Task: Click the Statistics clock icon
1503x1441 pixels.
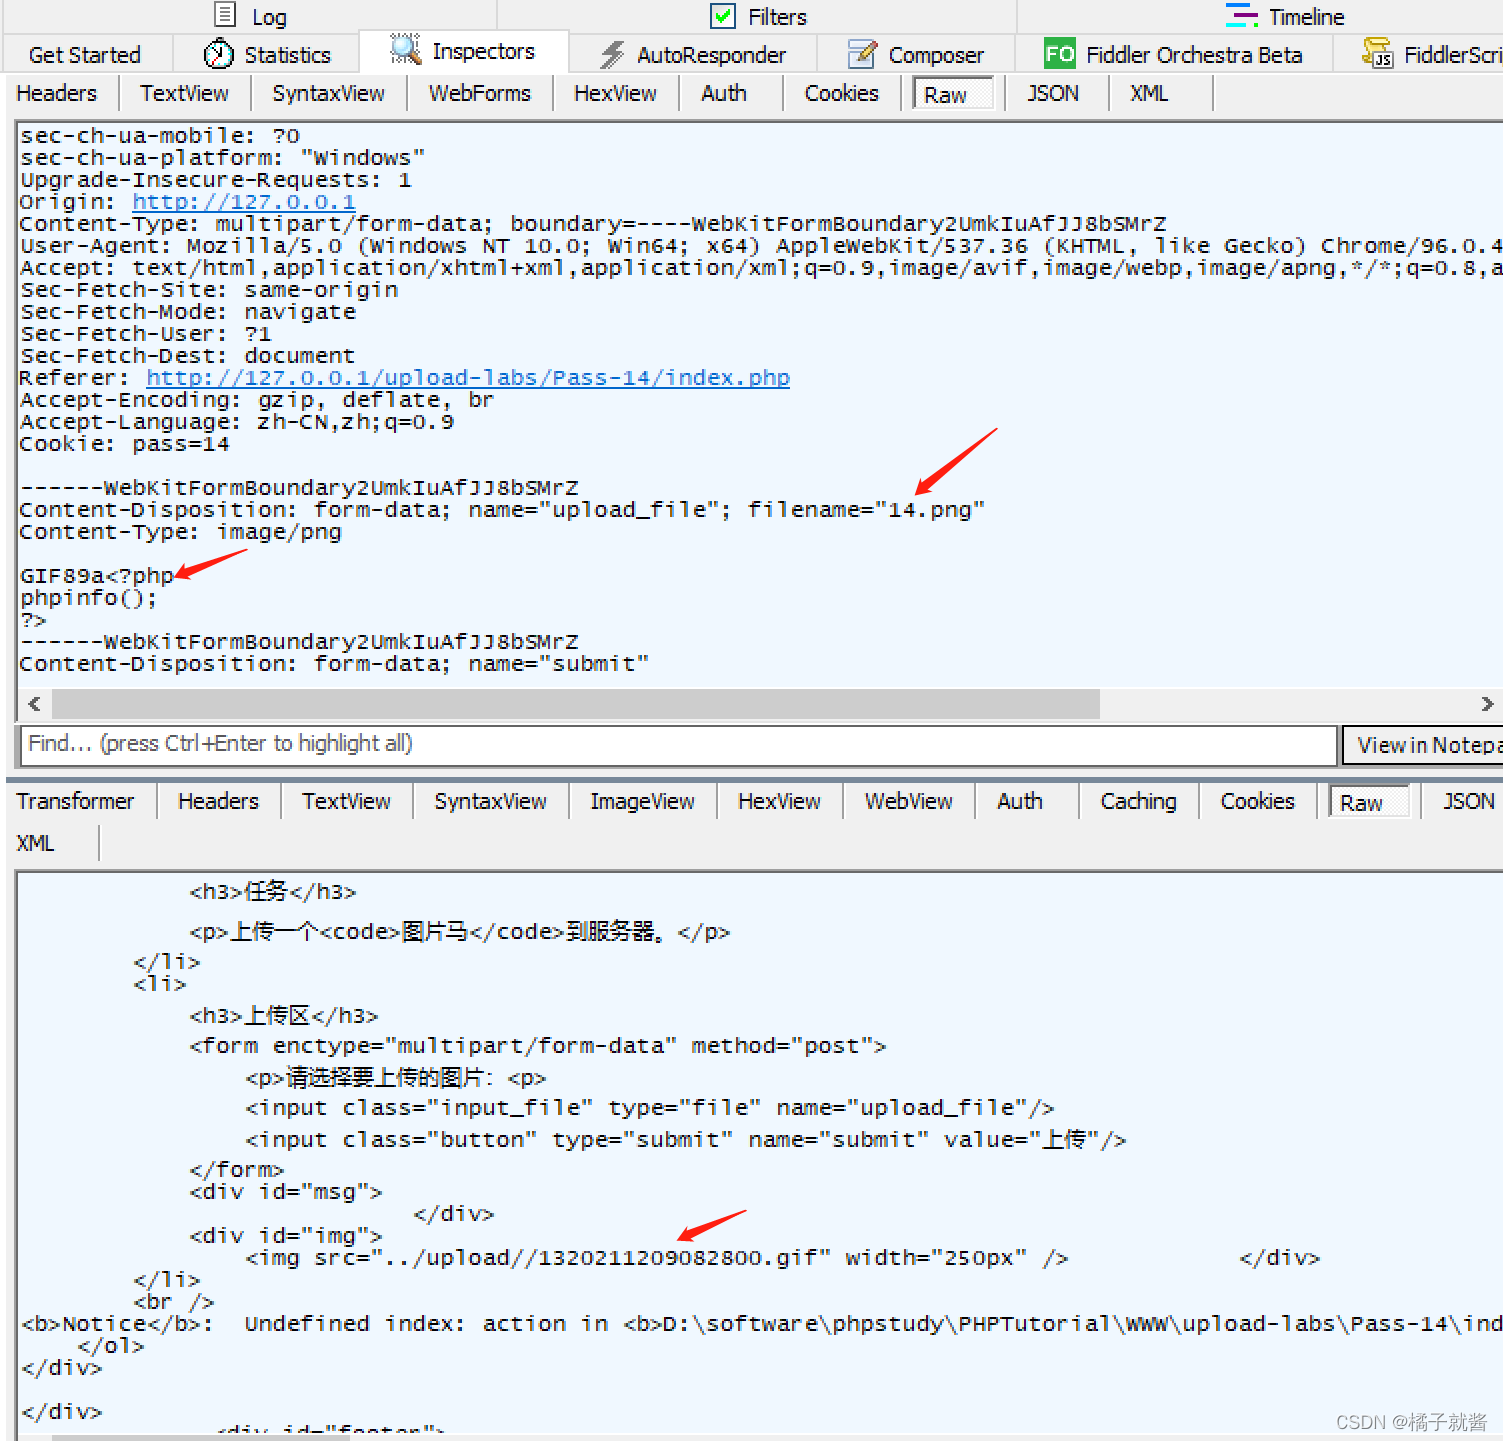Action: click(218, 54)
